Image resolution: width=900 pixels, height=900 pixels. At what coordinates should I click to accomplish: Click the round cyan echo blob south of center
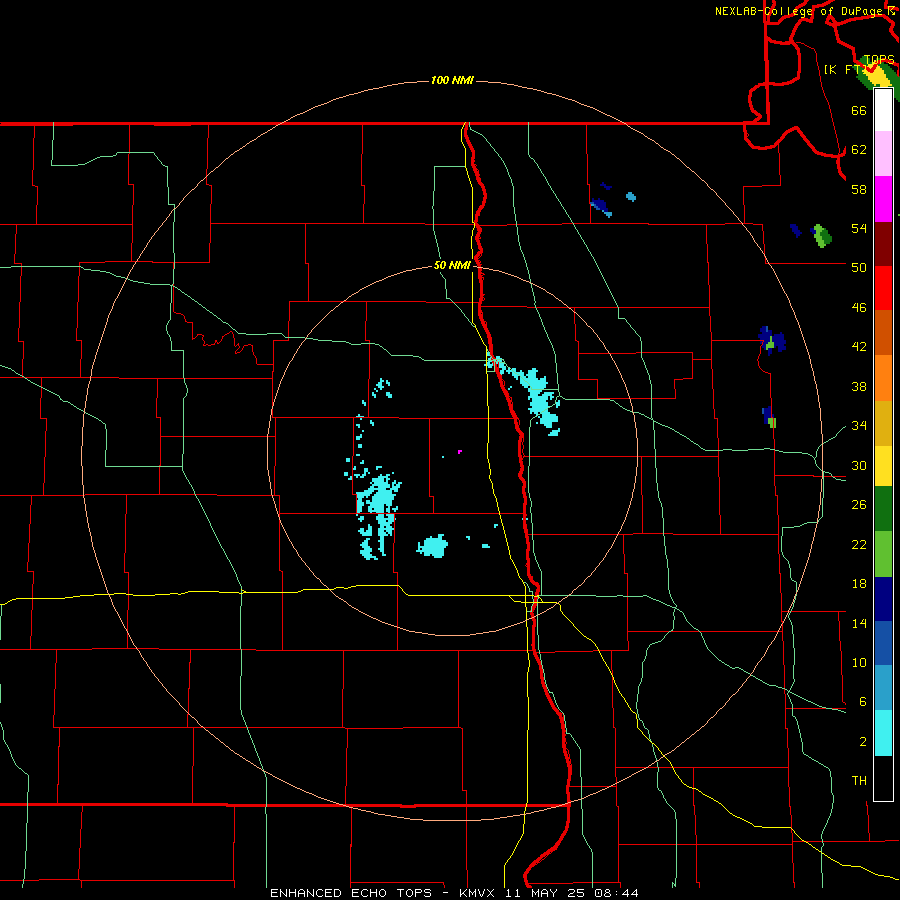point(432,546)
